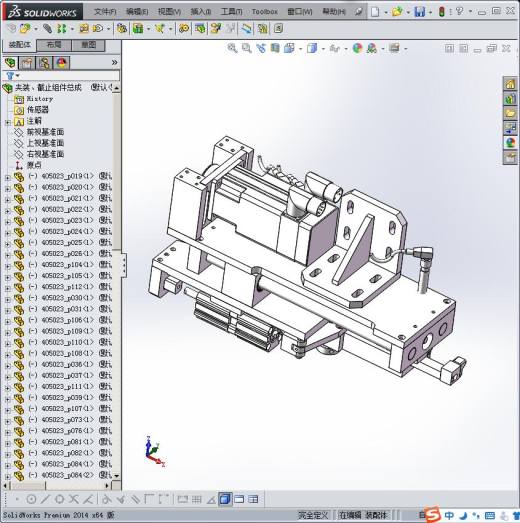
Task: Open the ConfigurationManager tab icon
Action: (44, 62)
